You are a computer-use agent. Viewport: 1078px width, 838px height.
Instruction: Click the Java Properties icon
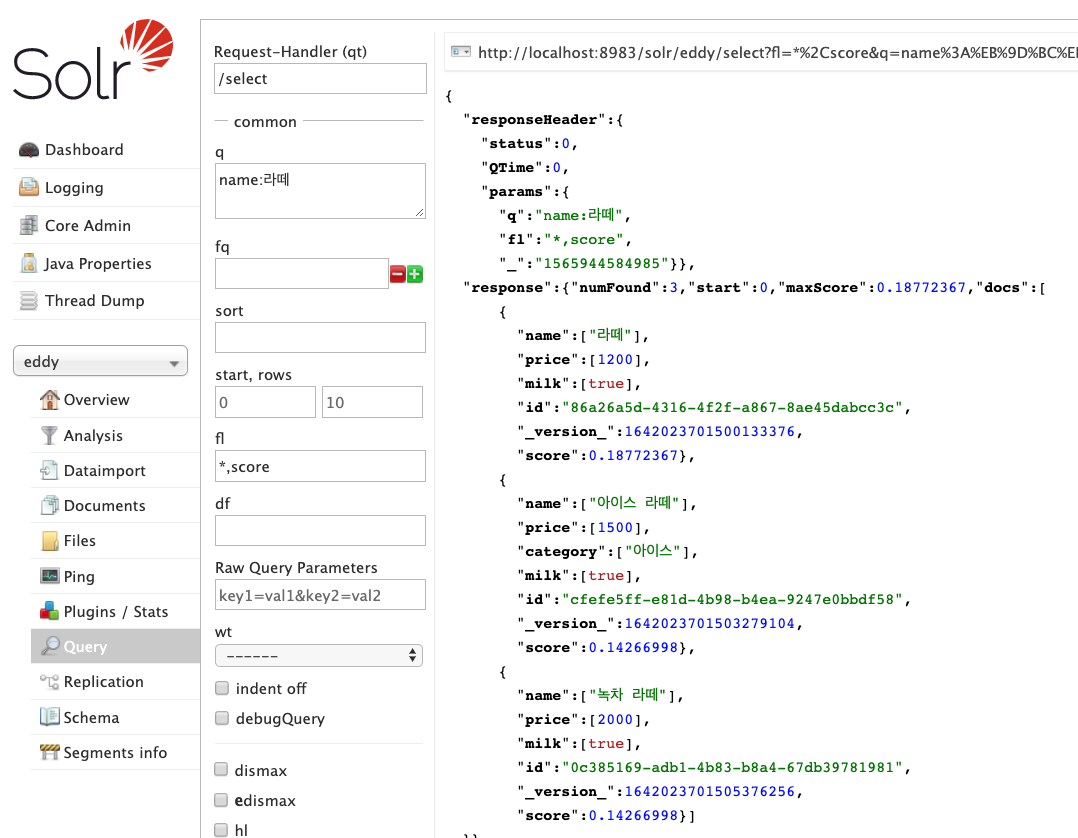pos(29,263)
